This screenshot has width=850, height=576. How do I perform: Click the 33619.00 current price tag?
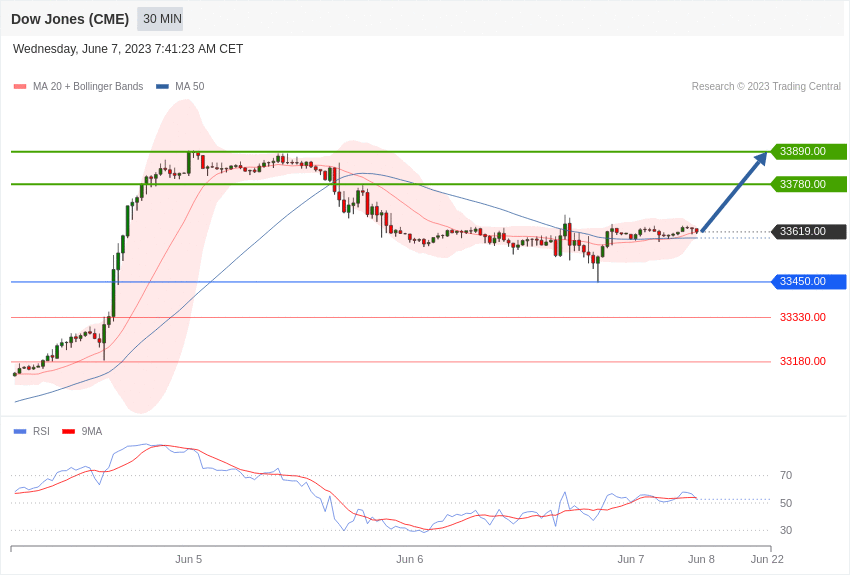tap(808, 232)
